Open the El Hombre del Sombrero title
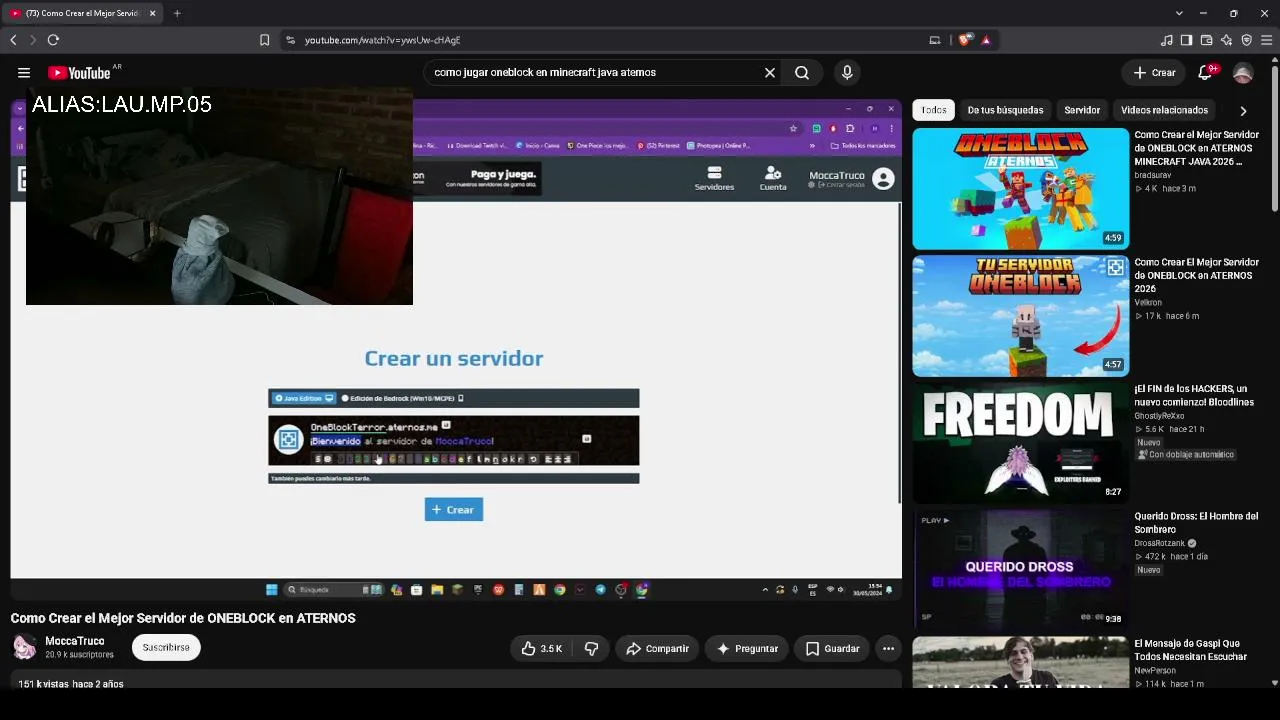The image size is (1280, 720). tap(1196, 522)
